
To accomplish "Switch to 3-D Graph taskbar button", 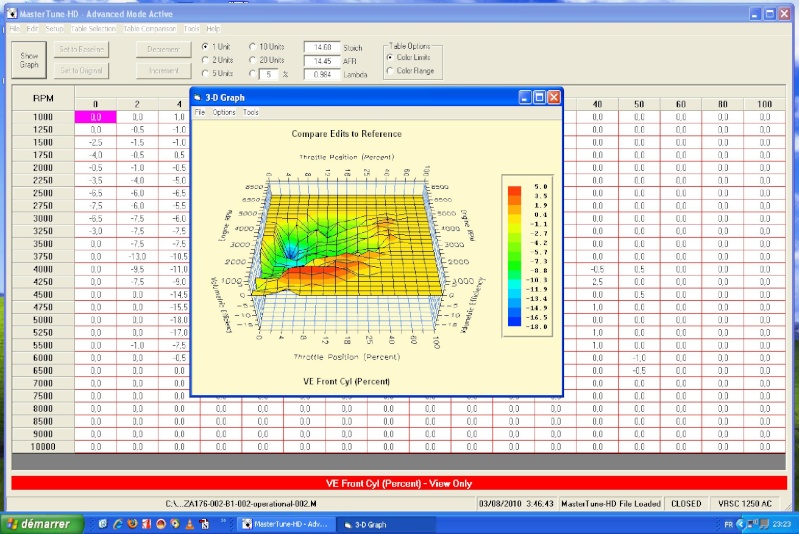I will pyautogui.click(x=386, y=524).
